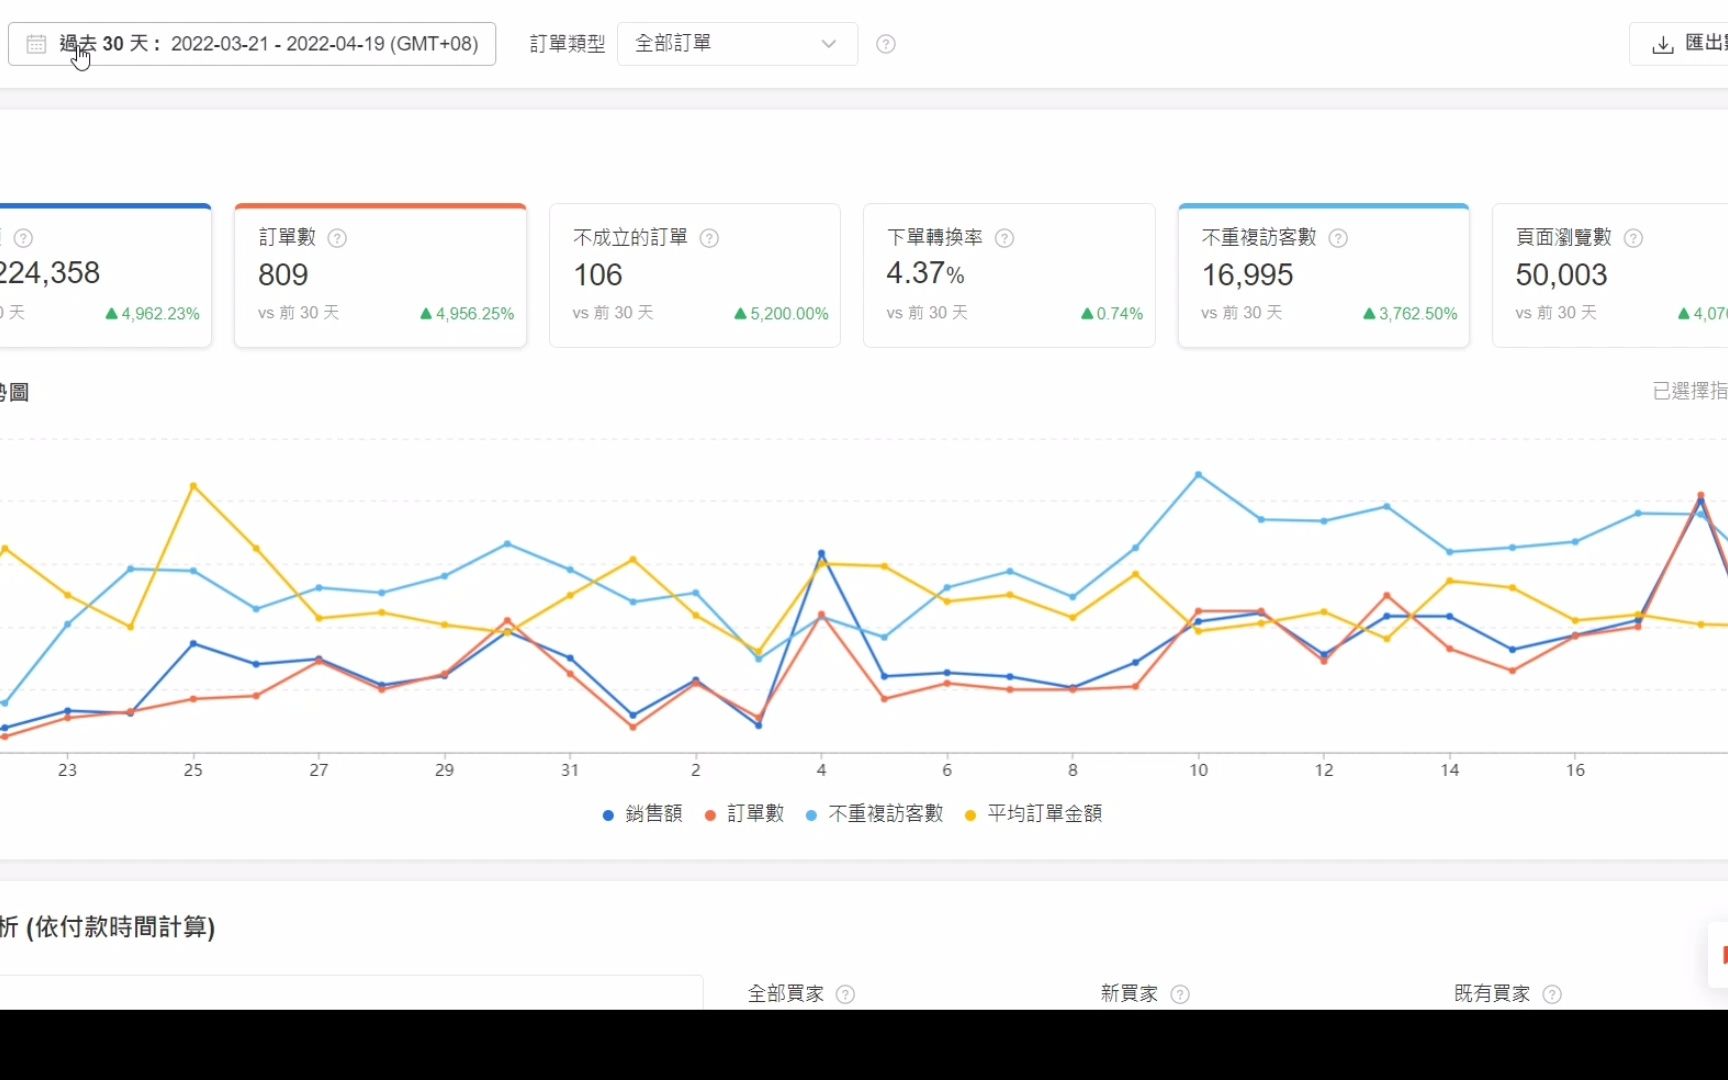Click help icon next to order type dropdown
This screenshot has height=1080, width=1728.
pyautogui.click(x=886, y=44)
